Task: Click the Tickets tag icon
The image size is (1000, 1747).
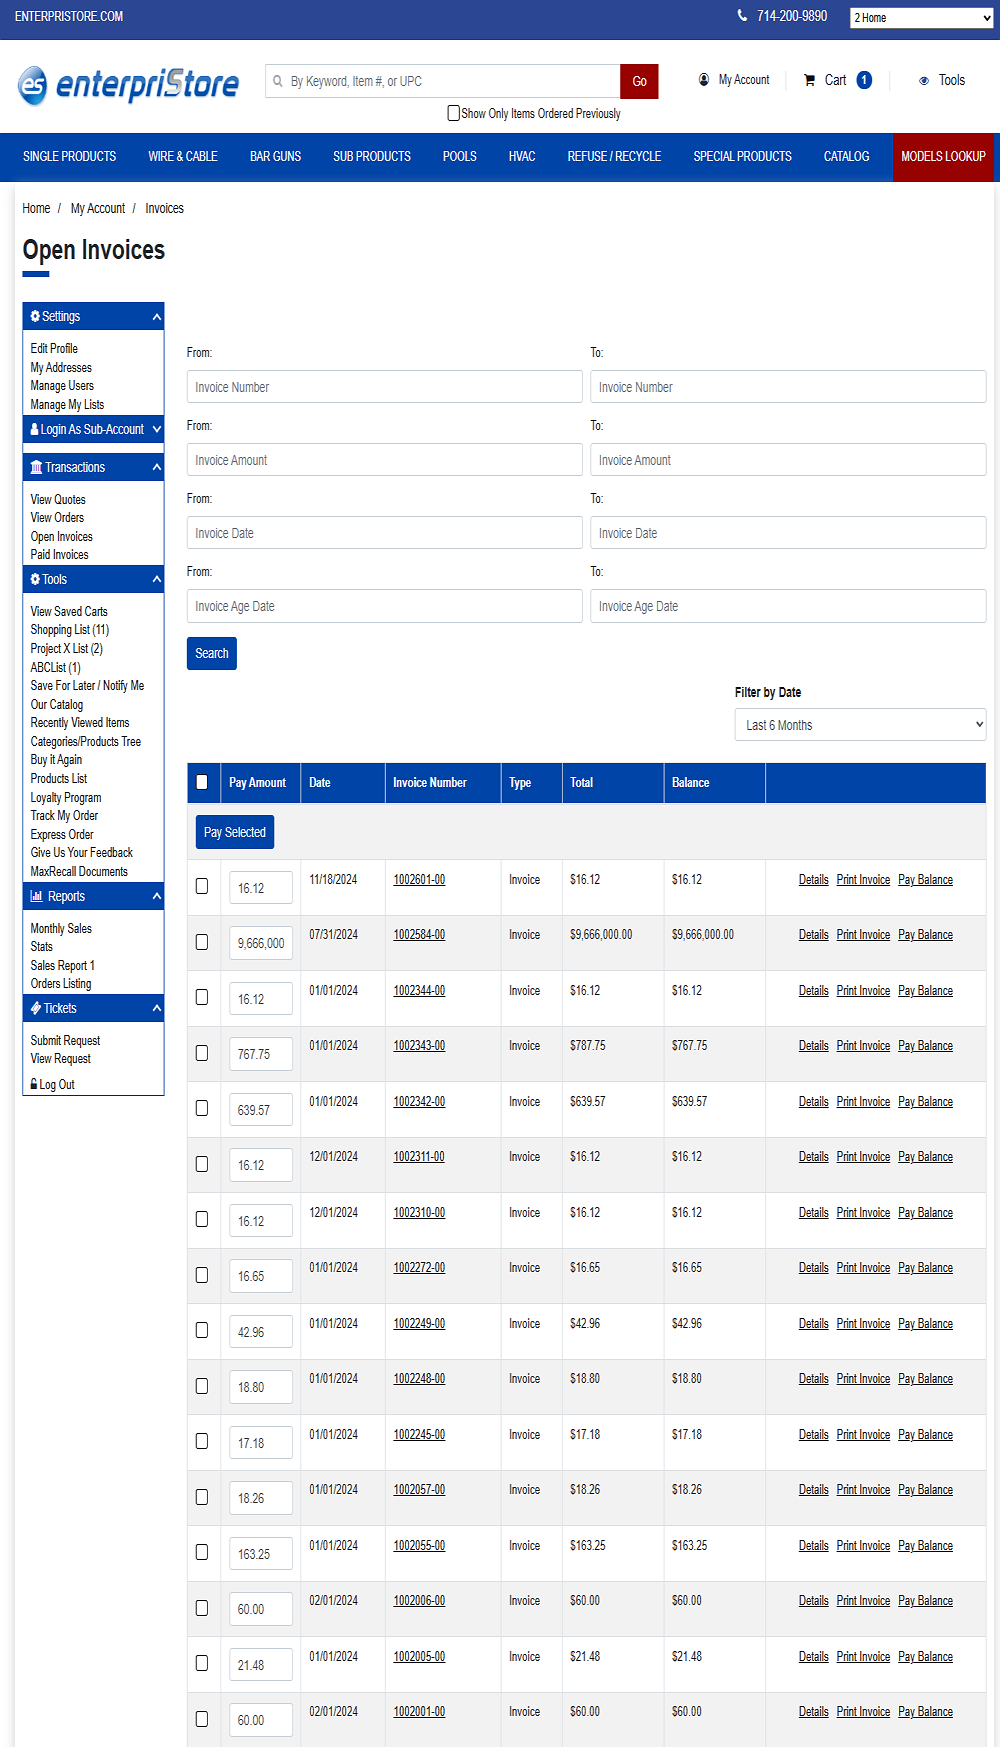Action: tap(36, 1008)
